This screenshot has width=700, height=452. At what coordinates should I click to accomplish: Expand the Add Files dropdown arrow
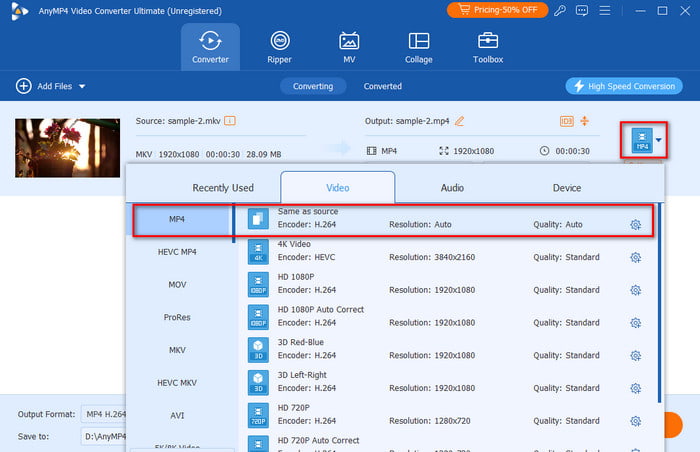pos(82,86)
